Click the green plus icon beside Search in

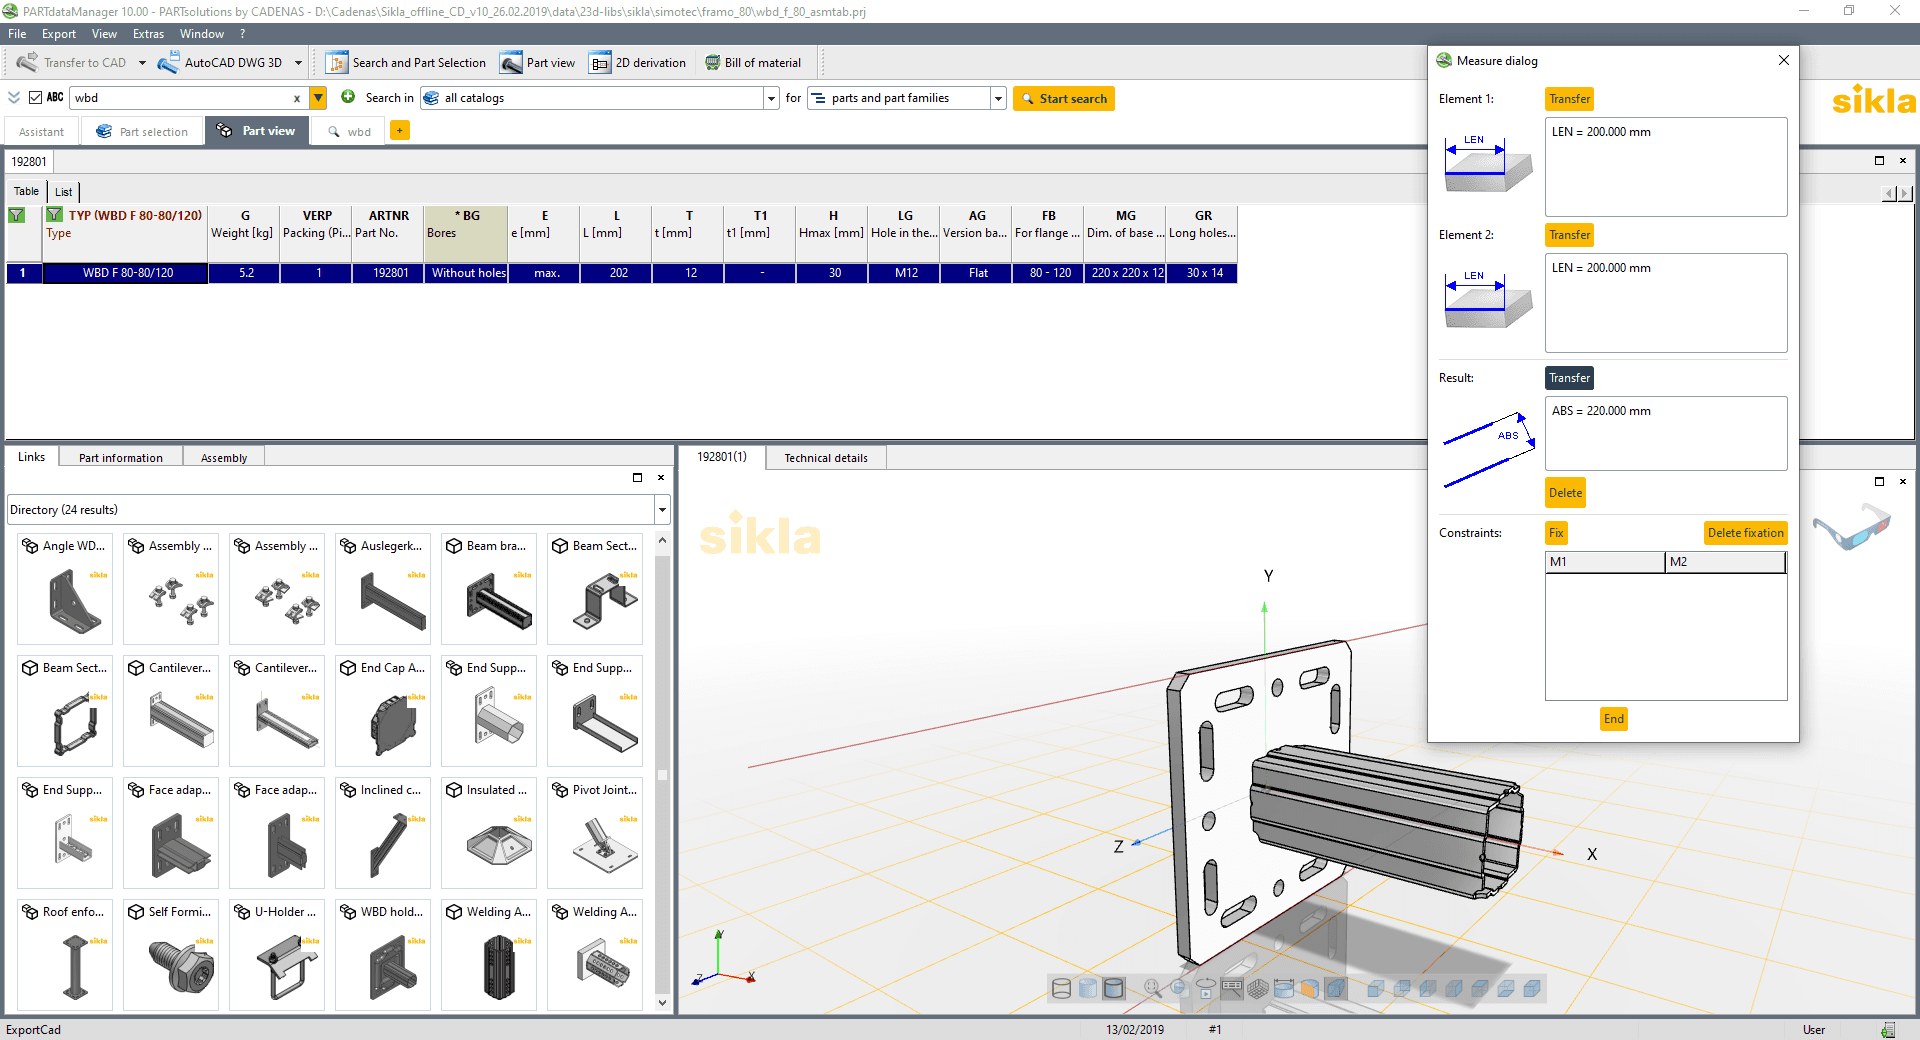(x=348, y=97)
